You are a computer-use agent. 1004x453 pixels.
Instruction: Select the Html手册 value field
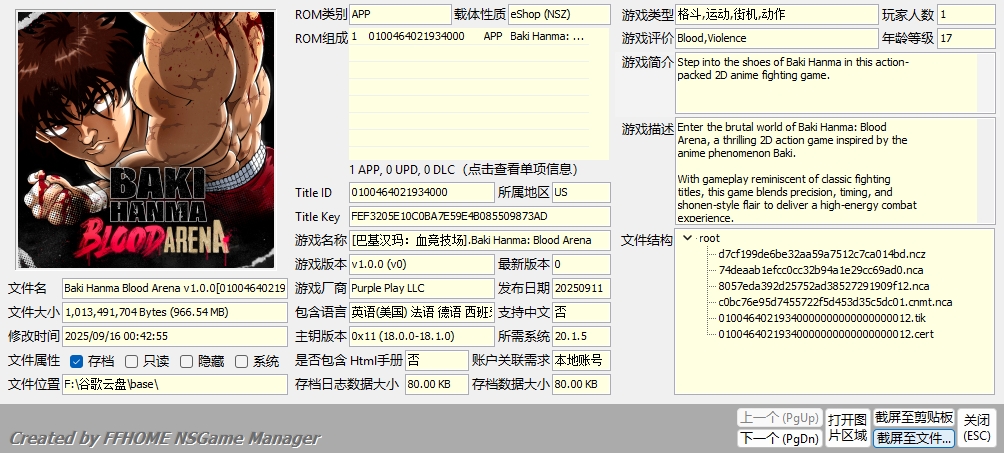437,360
